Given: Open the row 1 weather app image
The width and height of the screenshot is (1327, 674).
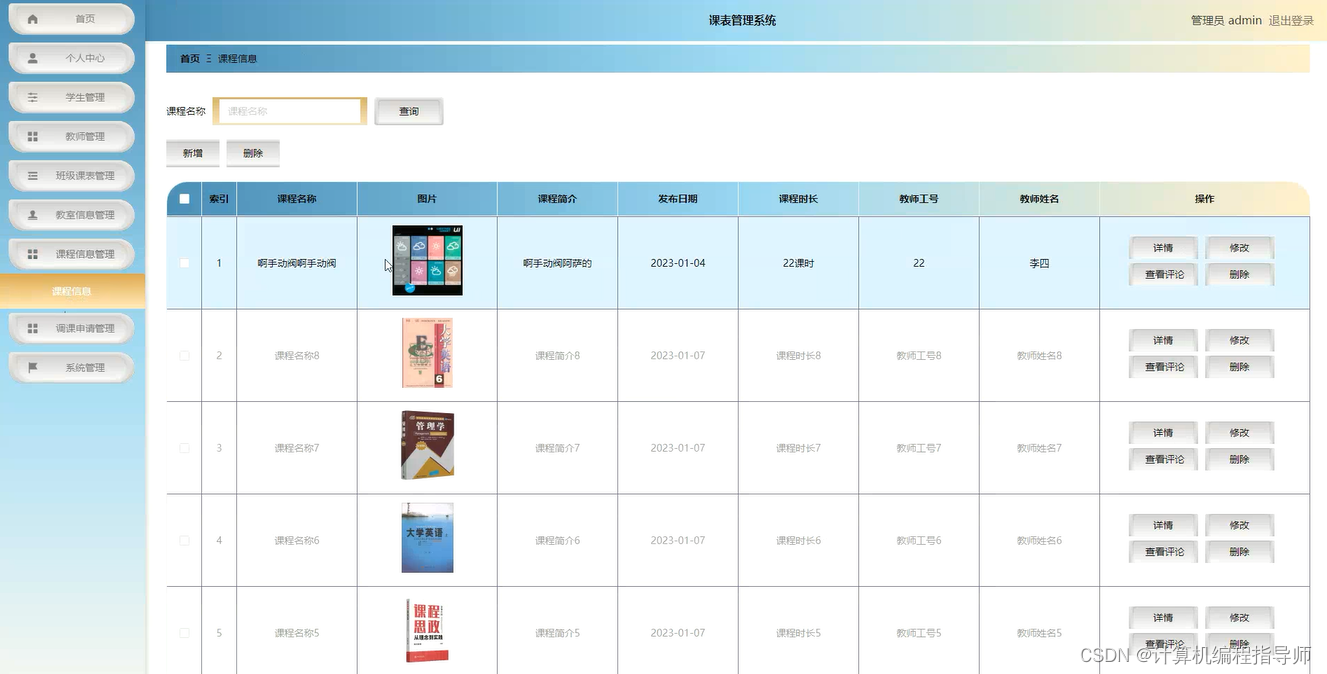Looking at the screenshot, I should 427,260.
